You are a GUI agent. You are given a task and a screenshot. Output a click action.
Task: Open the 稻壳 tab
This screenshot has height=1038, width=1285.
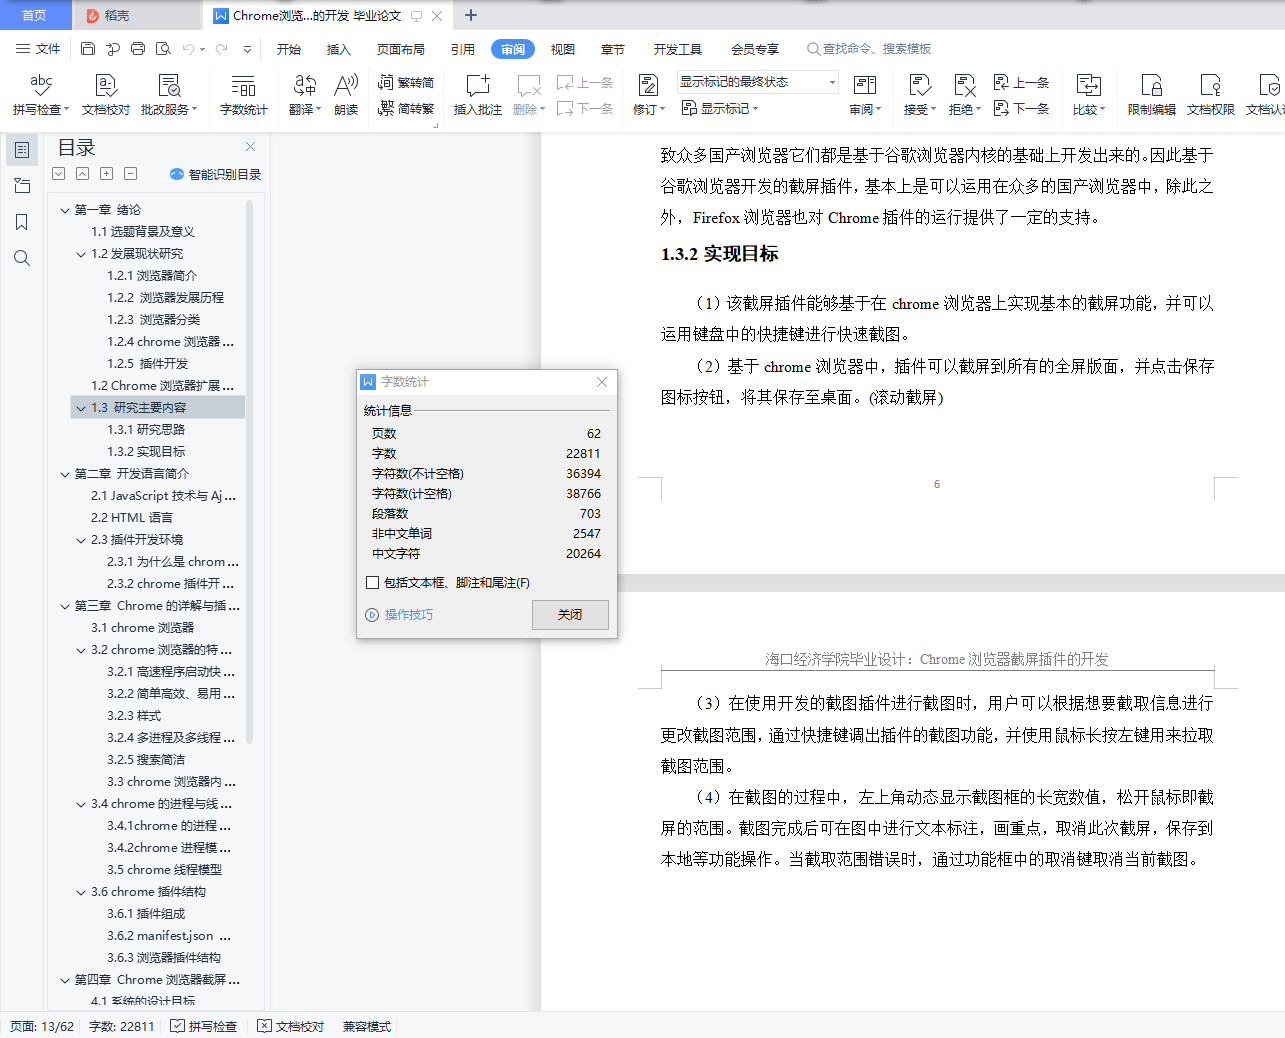point(136,15)
